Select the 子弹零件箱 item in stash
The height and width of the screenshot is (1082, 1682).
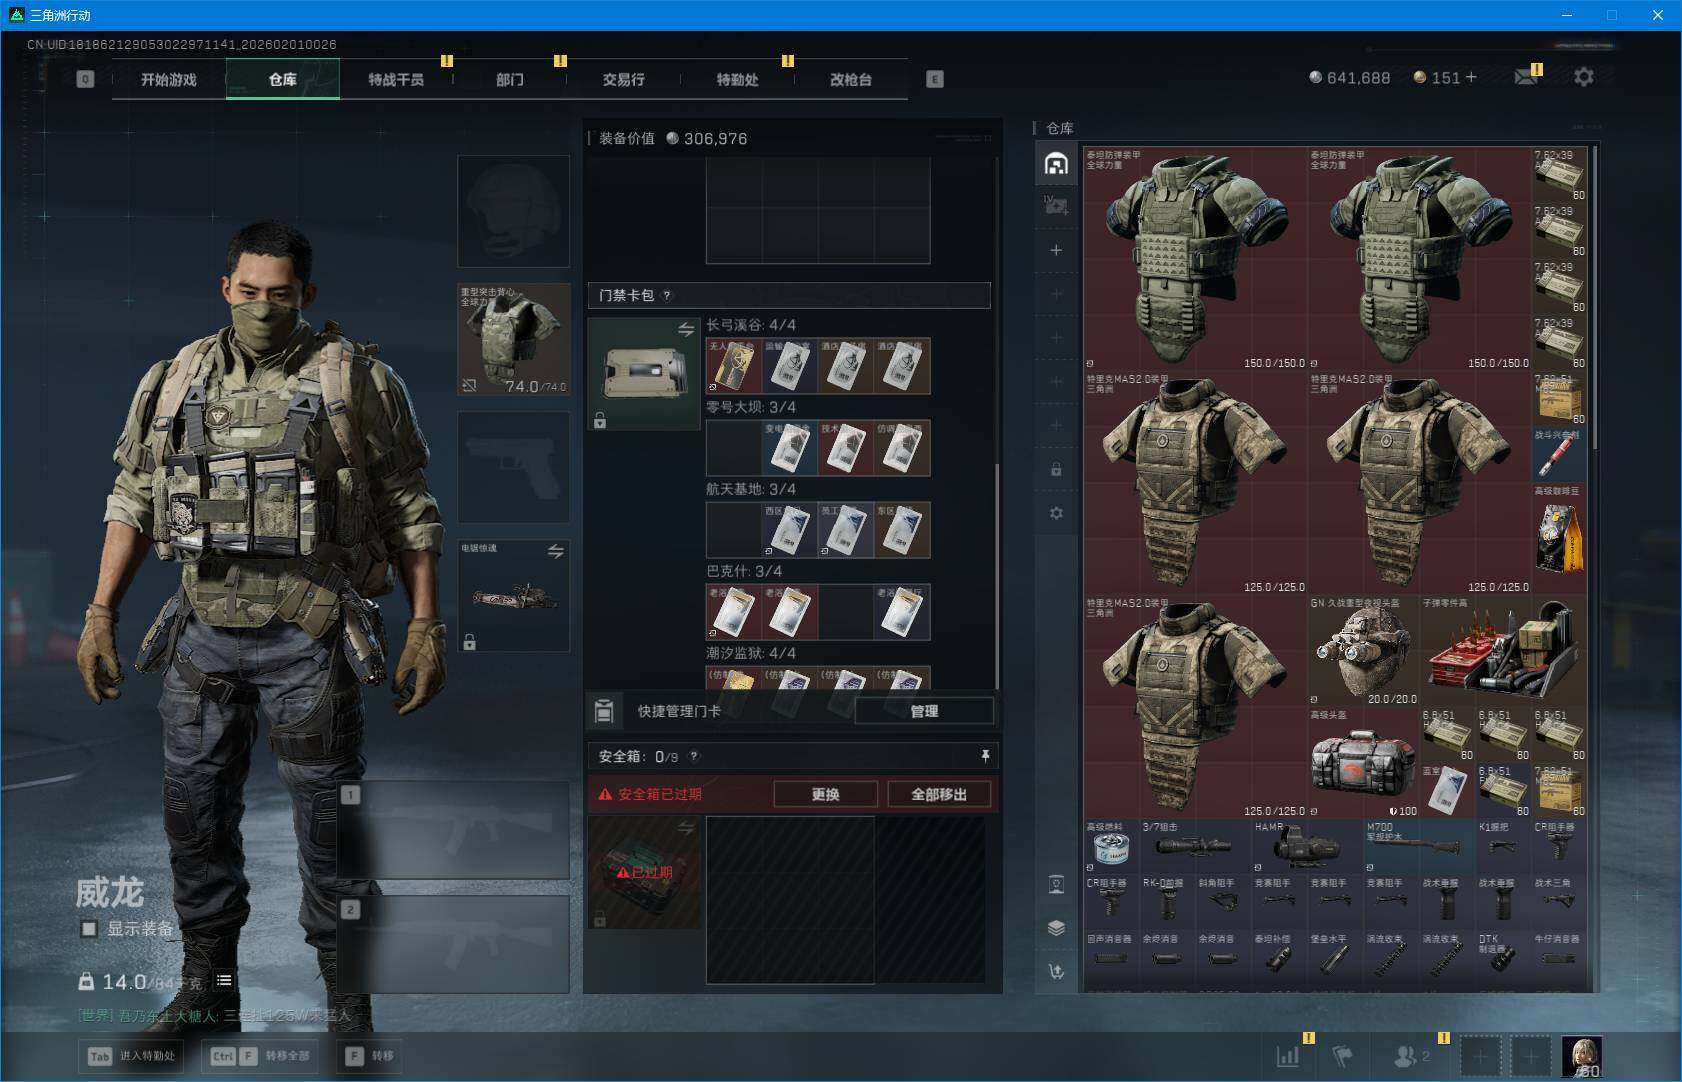(x=1504, y=651)
